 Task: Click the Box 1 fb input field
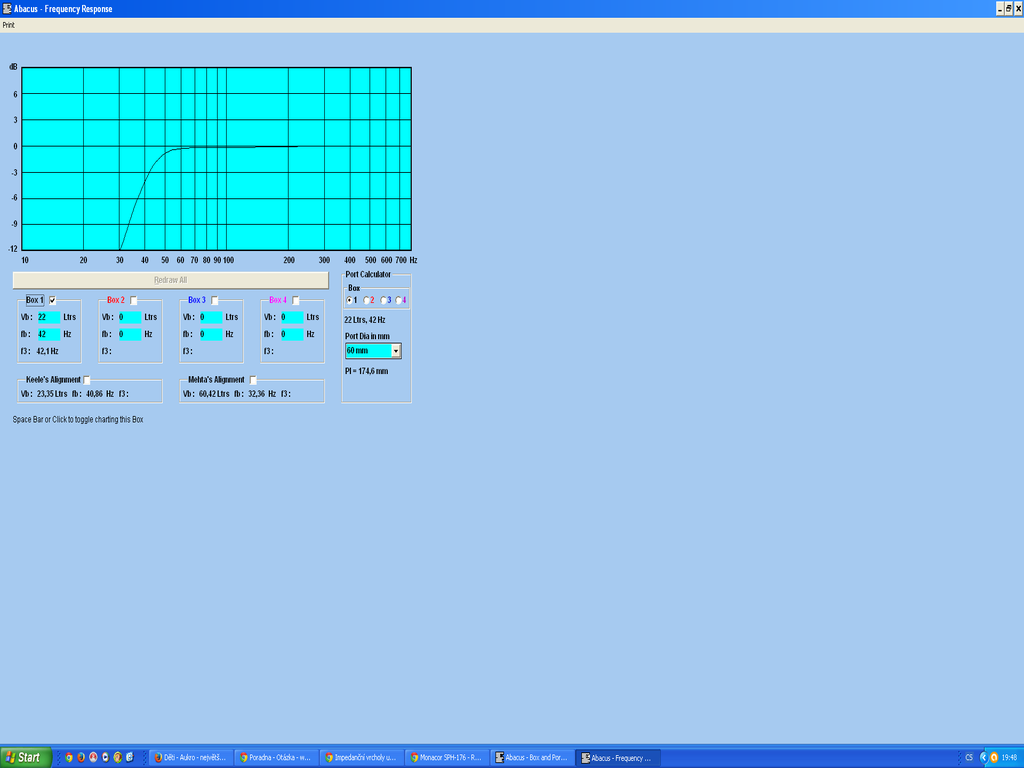click(x=49, y=334)
